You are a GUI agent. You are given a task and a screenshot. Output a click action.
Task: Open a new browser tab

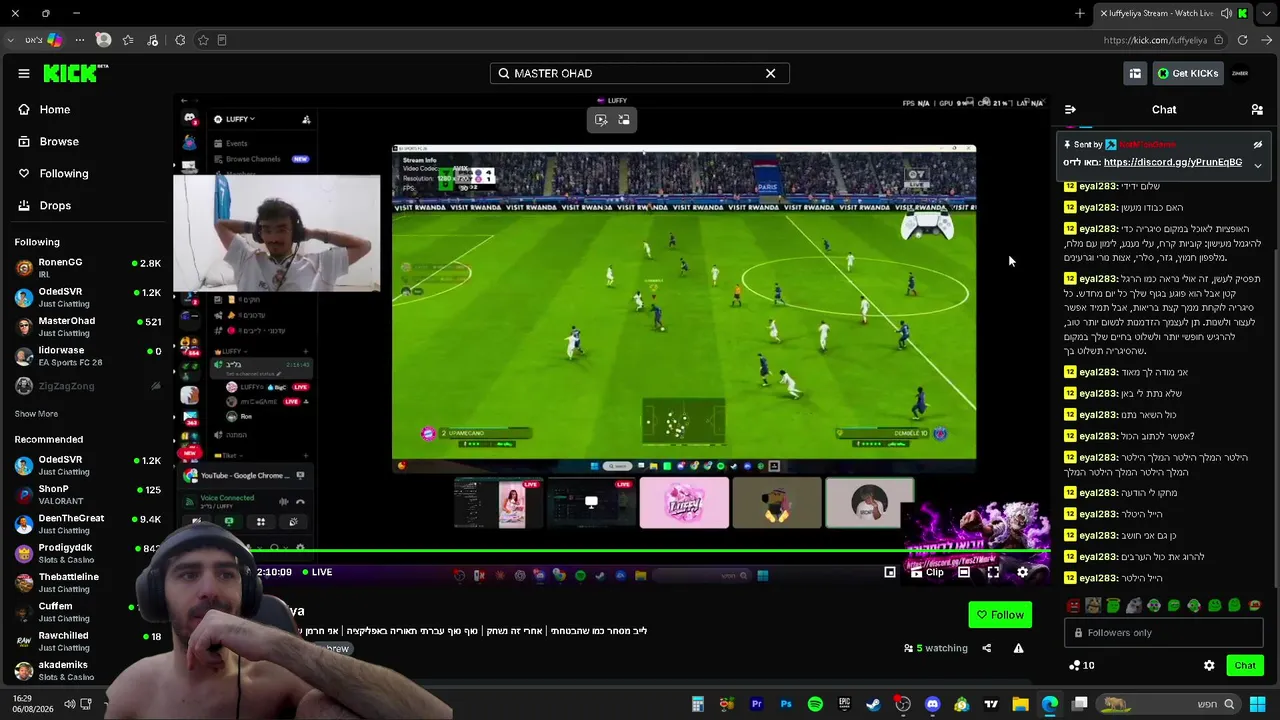pyautogui.click(x=1080, y=13)
